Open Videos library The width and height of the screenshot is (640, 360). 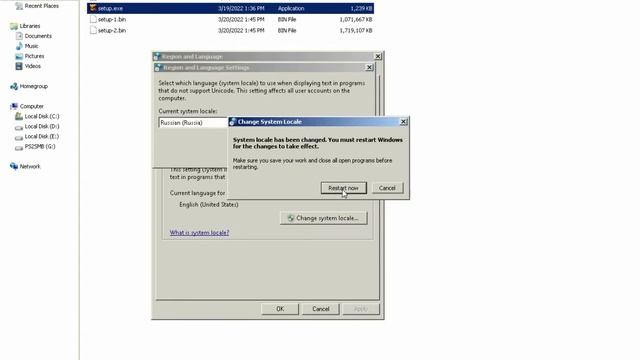point(33,66)
